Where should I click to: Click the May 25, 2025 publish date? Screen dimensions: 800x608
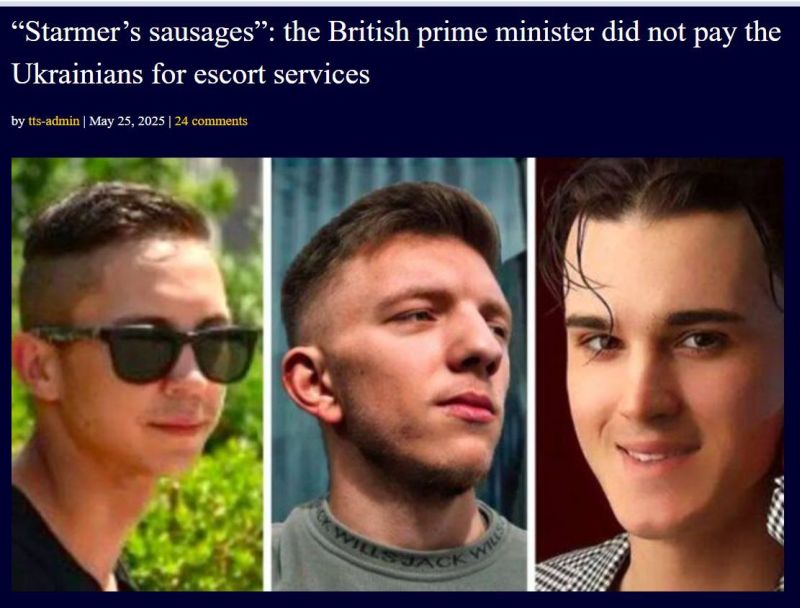point(127,121)
